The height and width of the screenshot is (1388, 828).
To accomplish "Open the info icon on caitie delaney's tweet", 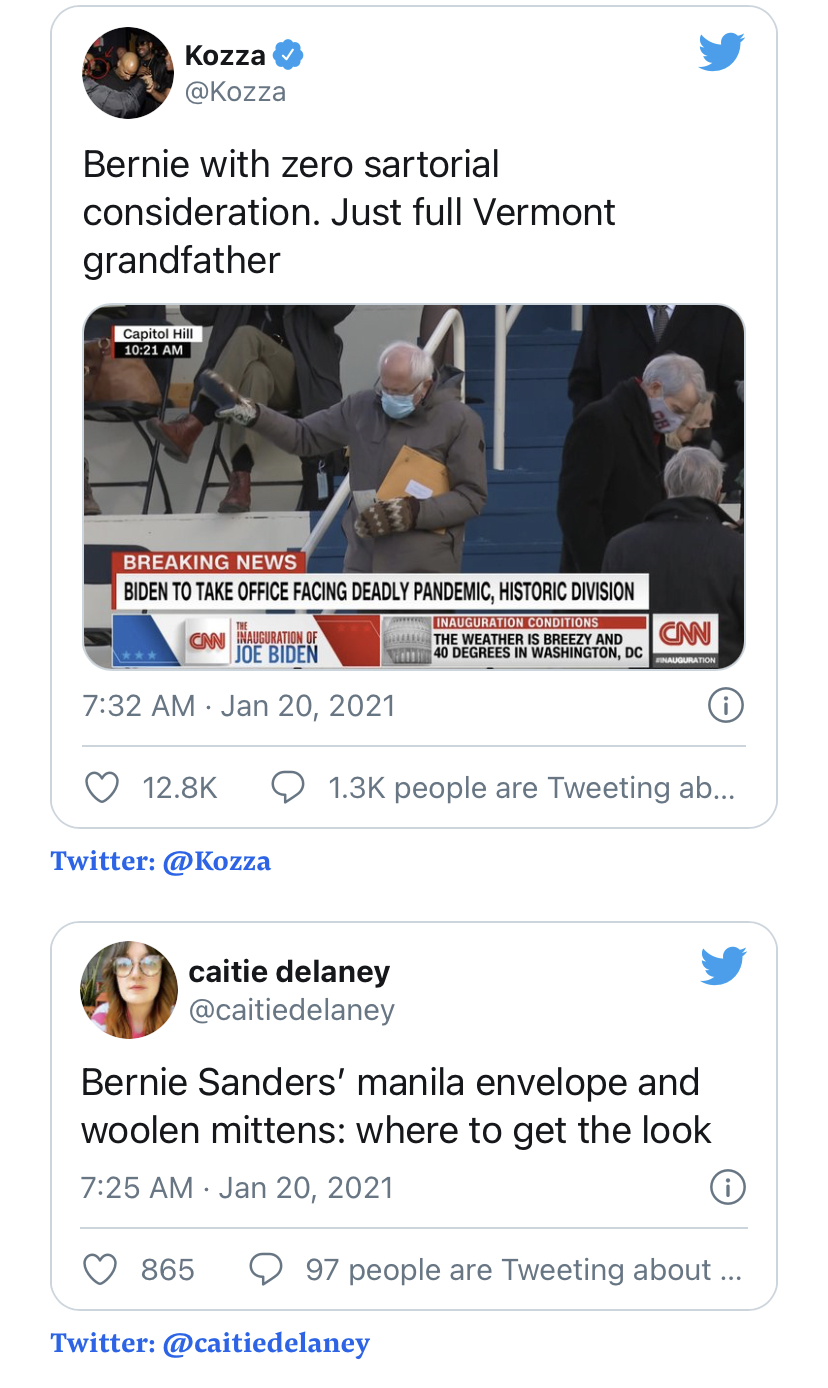I will pos(727,1187).
